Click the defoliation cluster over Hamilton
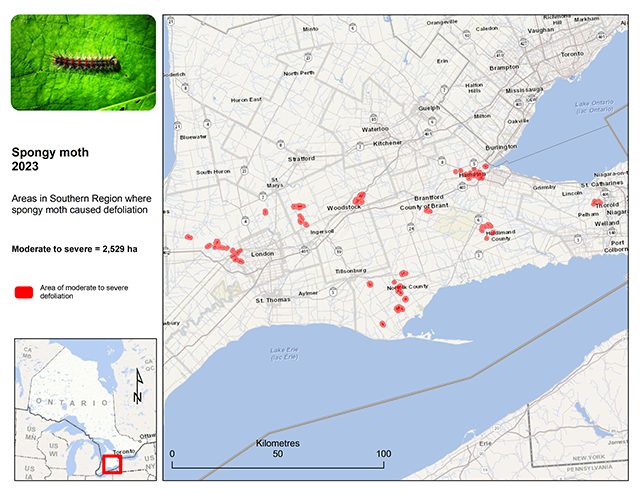Screen dimensions: 640x495 click(471, 173)
